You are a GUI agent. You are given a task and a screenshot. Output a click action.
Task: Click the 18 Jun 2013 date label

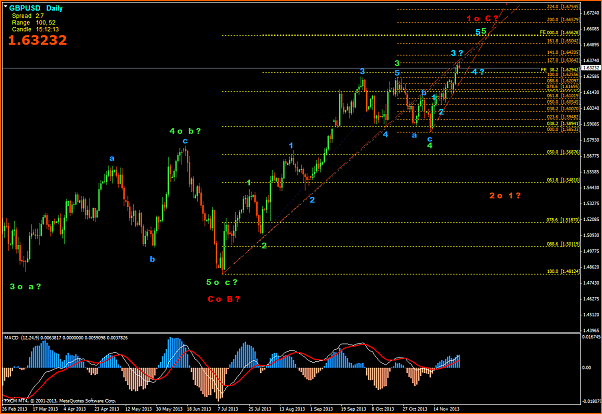coord(199,409)
